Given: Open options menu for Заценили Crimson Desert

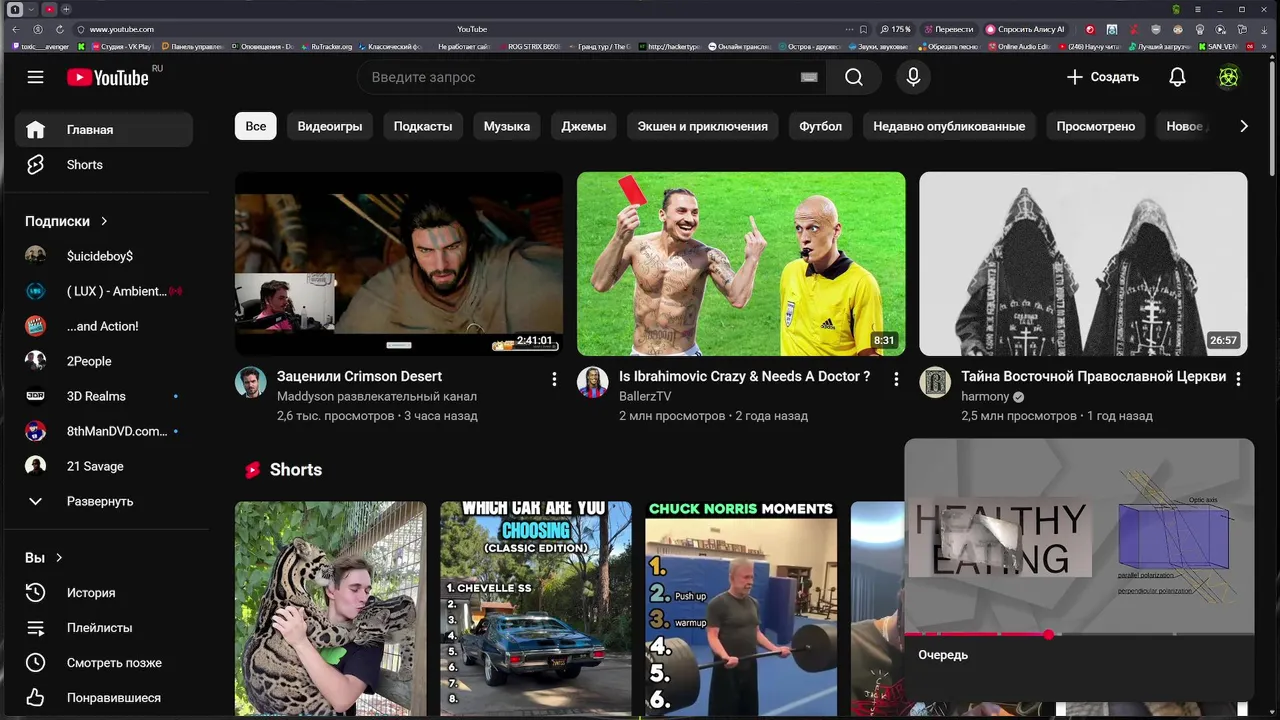Looking at the screenshot, I should (554, 379).
